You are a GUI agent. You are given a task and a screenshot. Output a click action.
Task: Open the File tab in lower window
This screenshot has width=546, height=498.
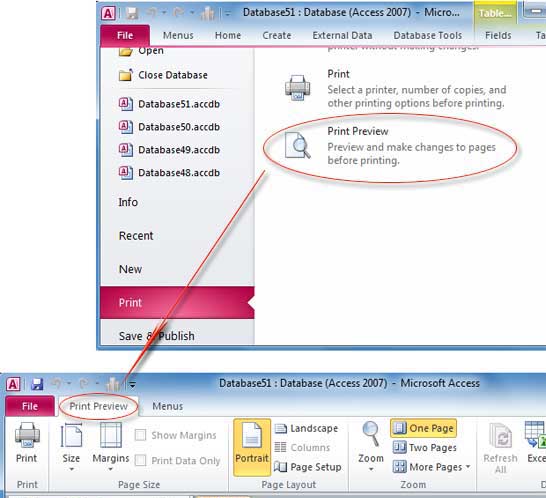[30, 406]
